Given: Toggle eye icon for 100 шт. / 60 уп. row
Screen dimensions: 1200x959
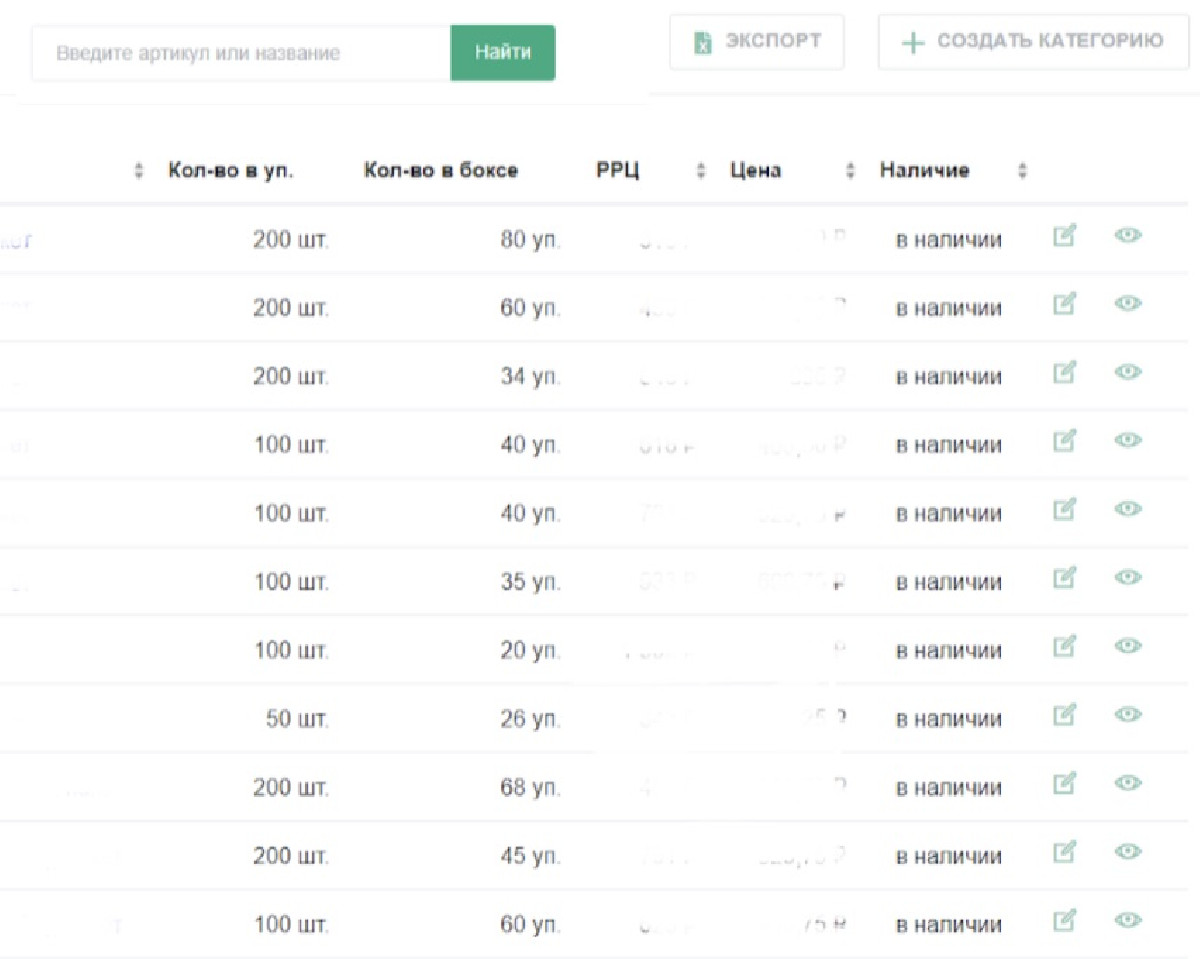Looking at the screenshot, I should [x=1128, y=921].
